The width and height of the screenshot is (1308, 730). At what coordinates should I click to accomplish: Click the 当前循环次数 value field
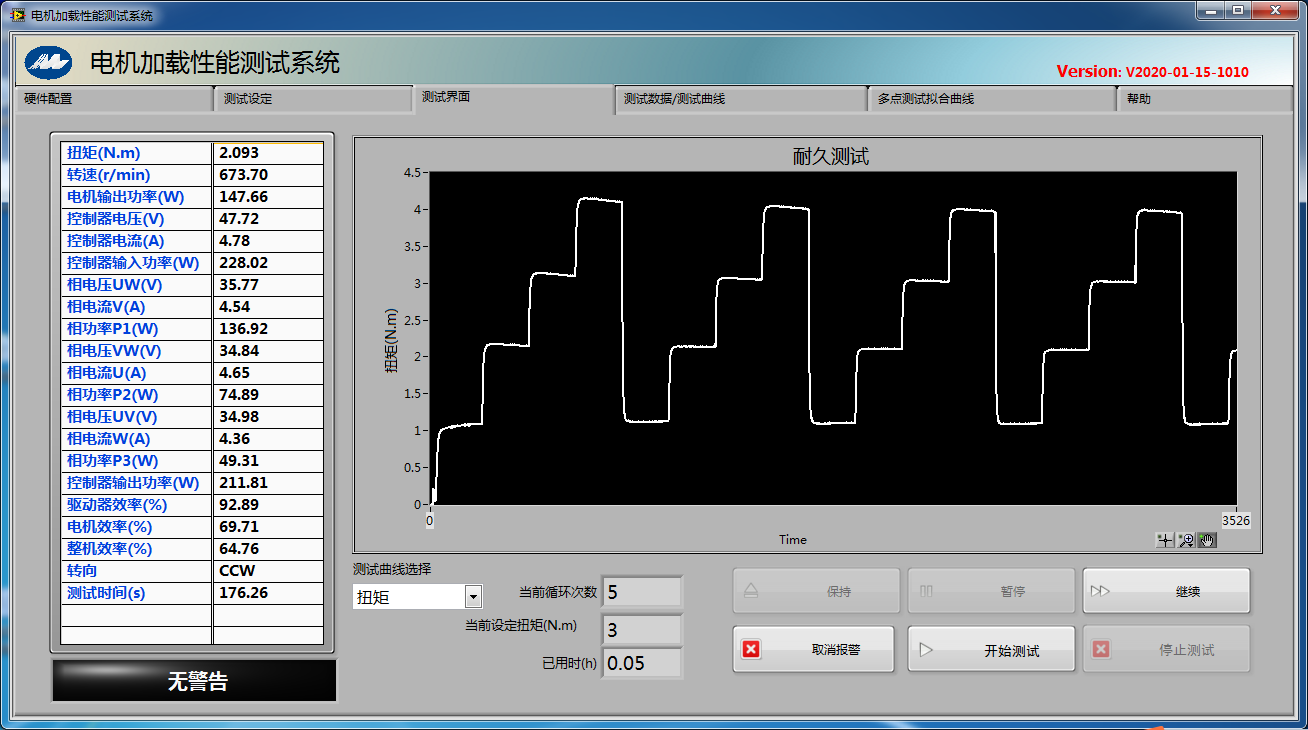coord(642,592)
